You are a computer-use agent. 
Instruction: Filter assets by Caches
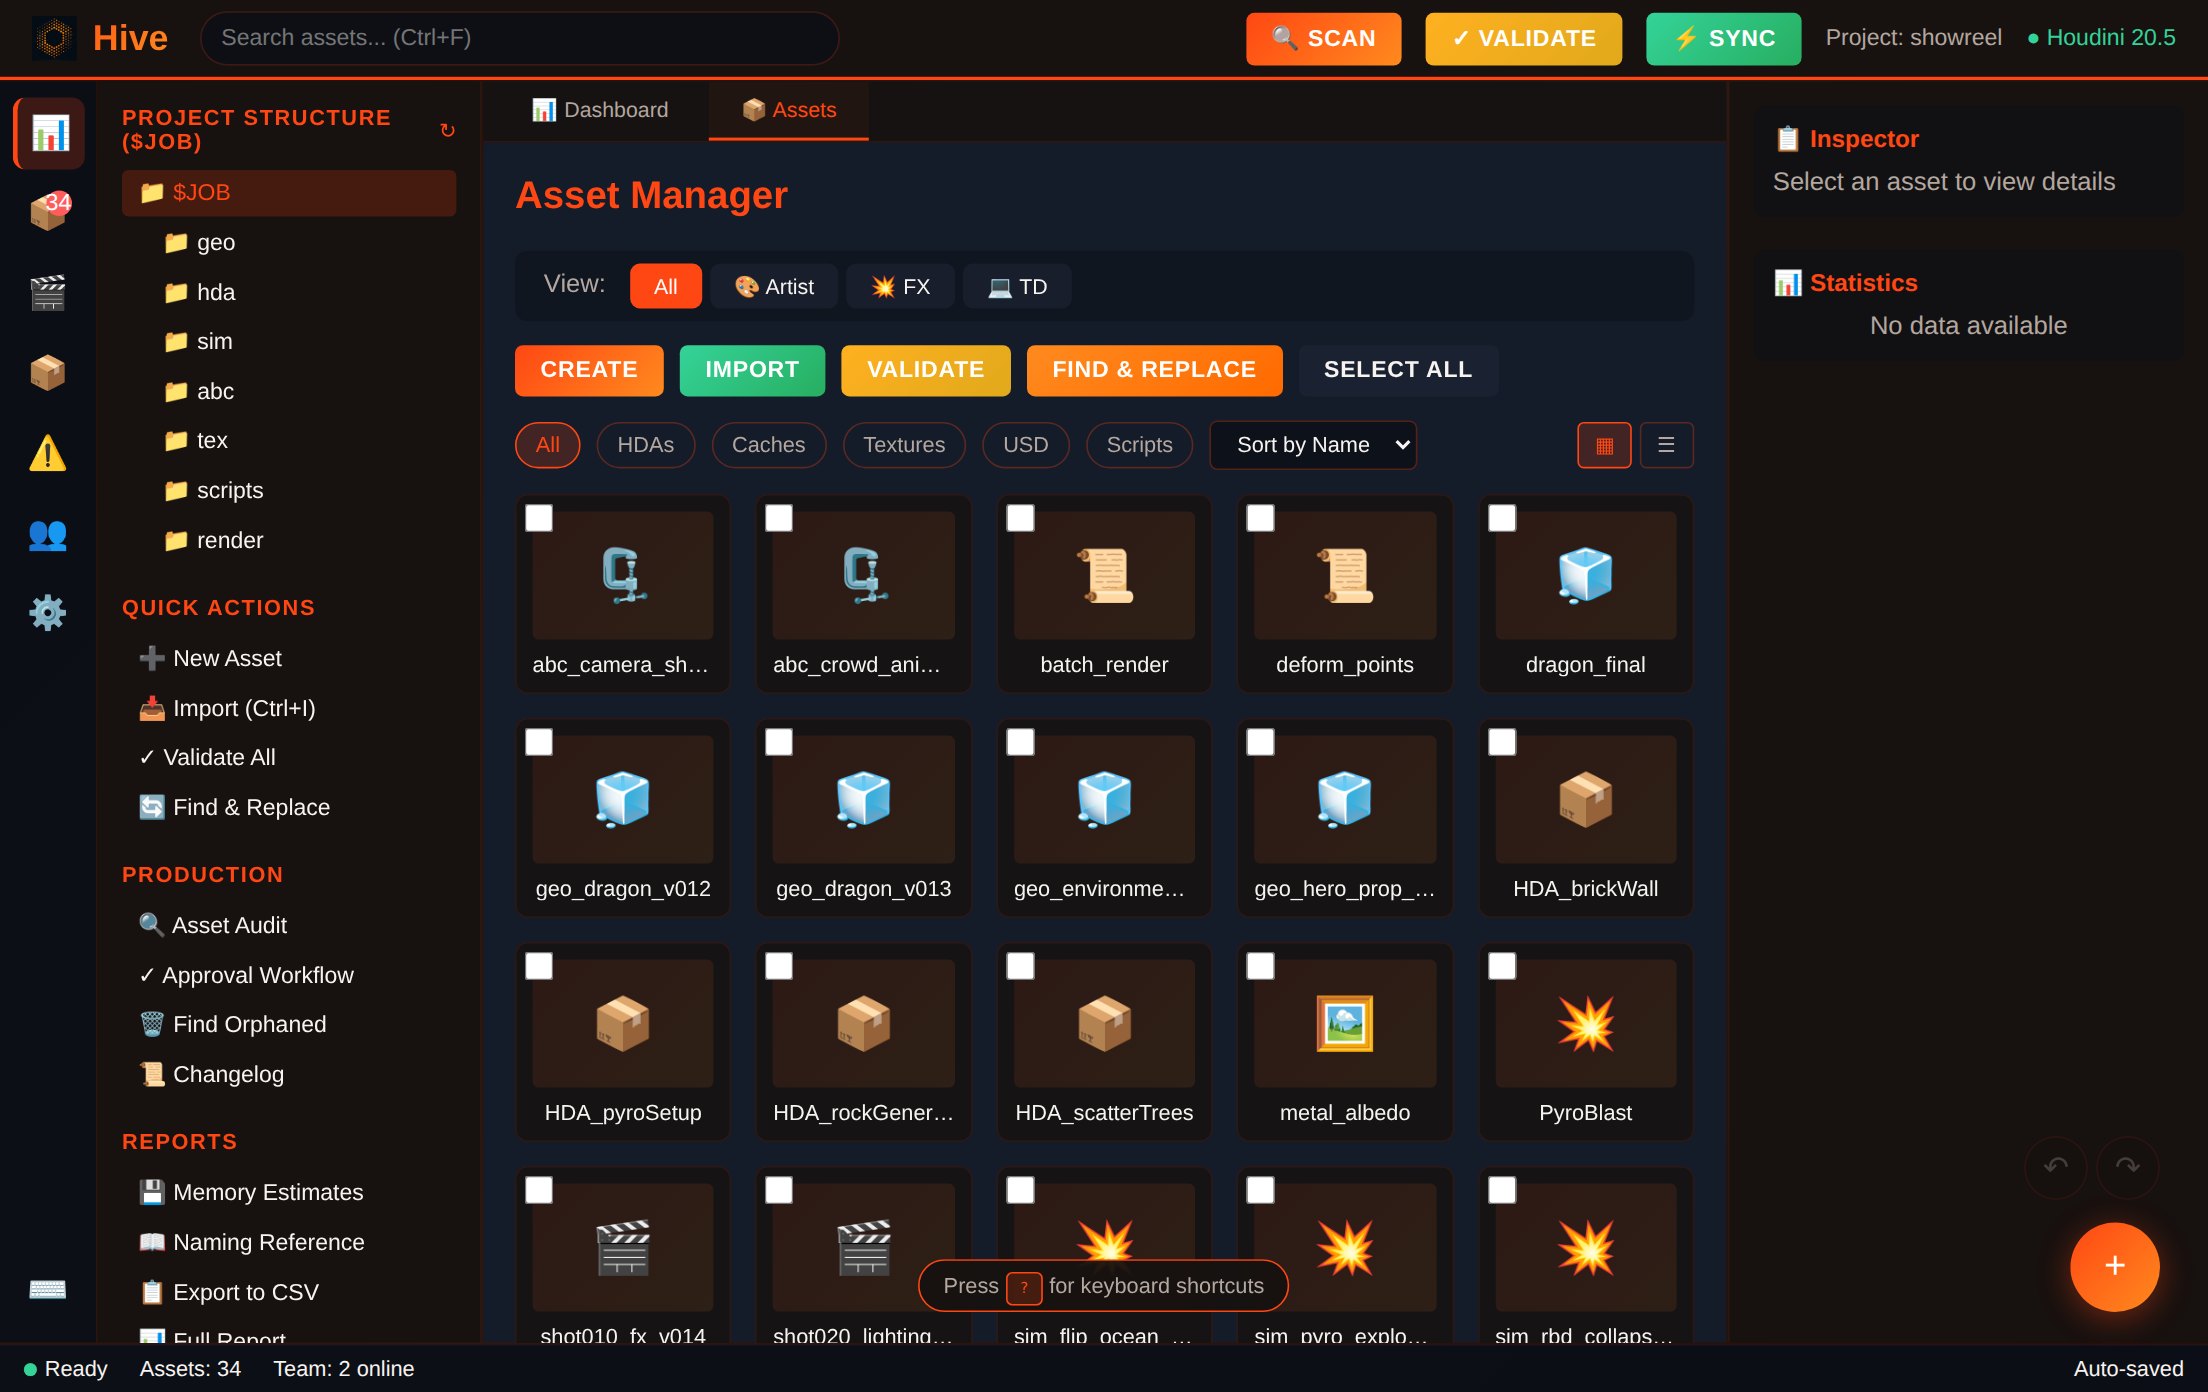768,445
